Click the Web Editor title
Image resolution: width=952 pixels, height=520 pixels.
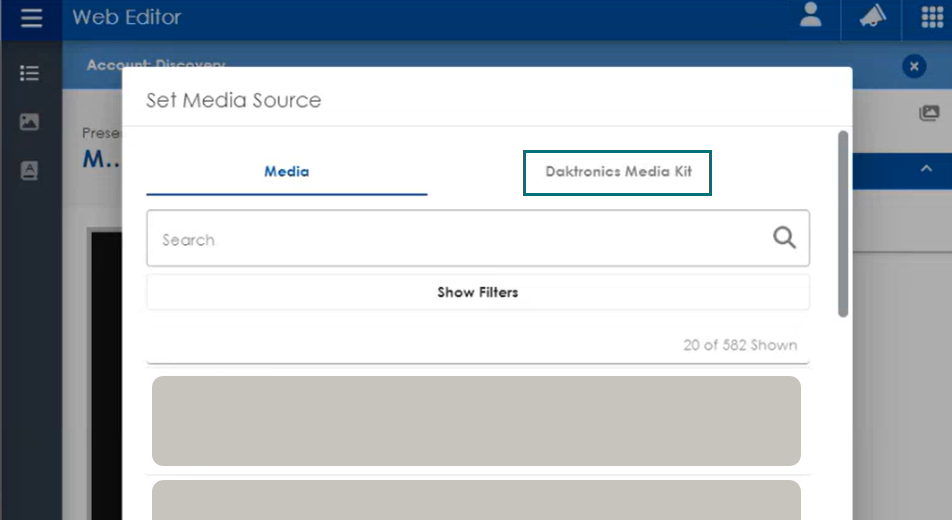click(127, 17)
